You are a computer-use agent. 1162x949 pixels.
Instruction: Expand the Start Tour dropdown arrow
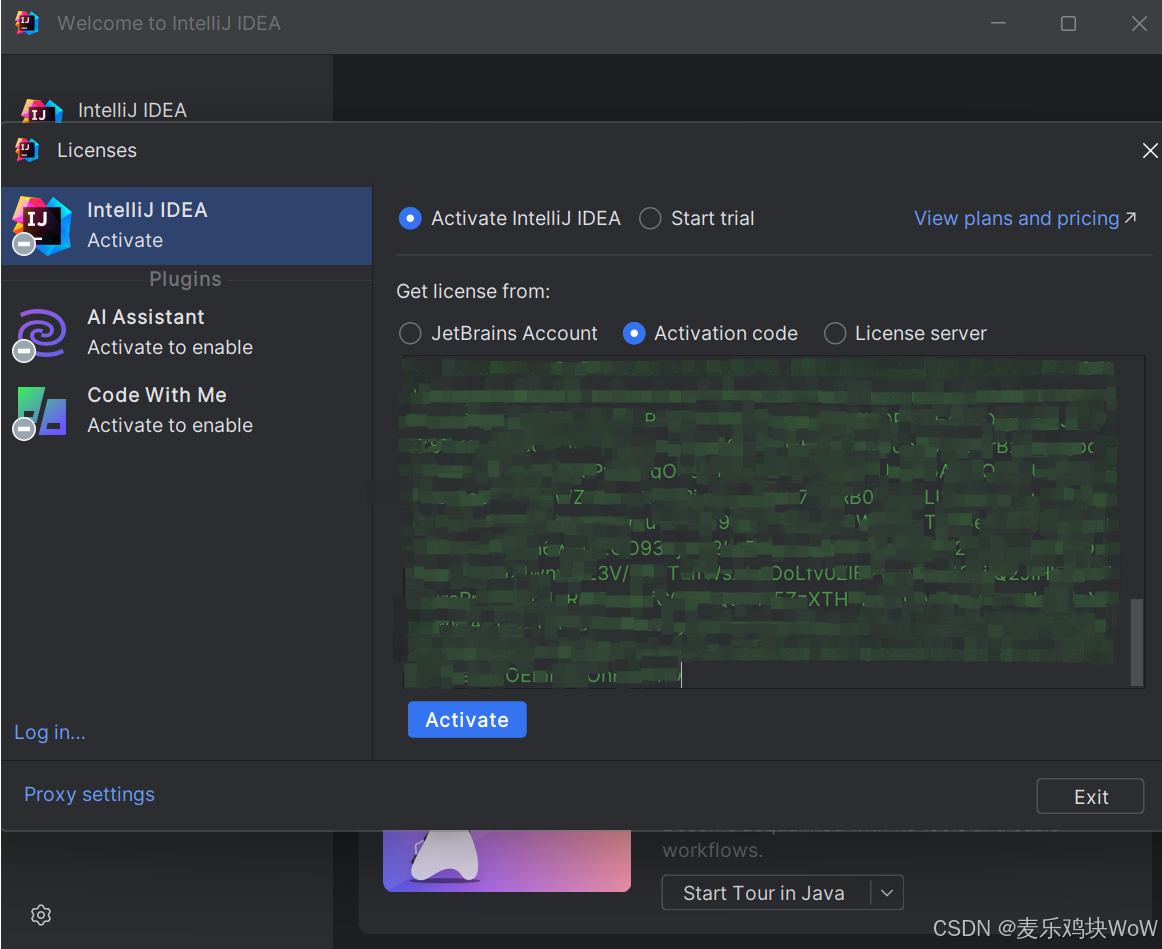click(x=887, y=893)
